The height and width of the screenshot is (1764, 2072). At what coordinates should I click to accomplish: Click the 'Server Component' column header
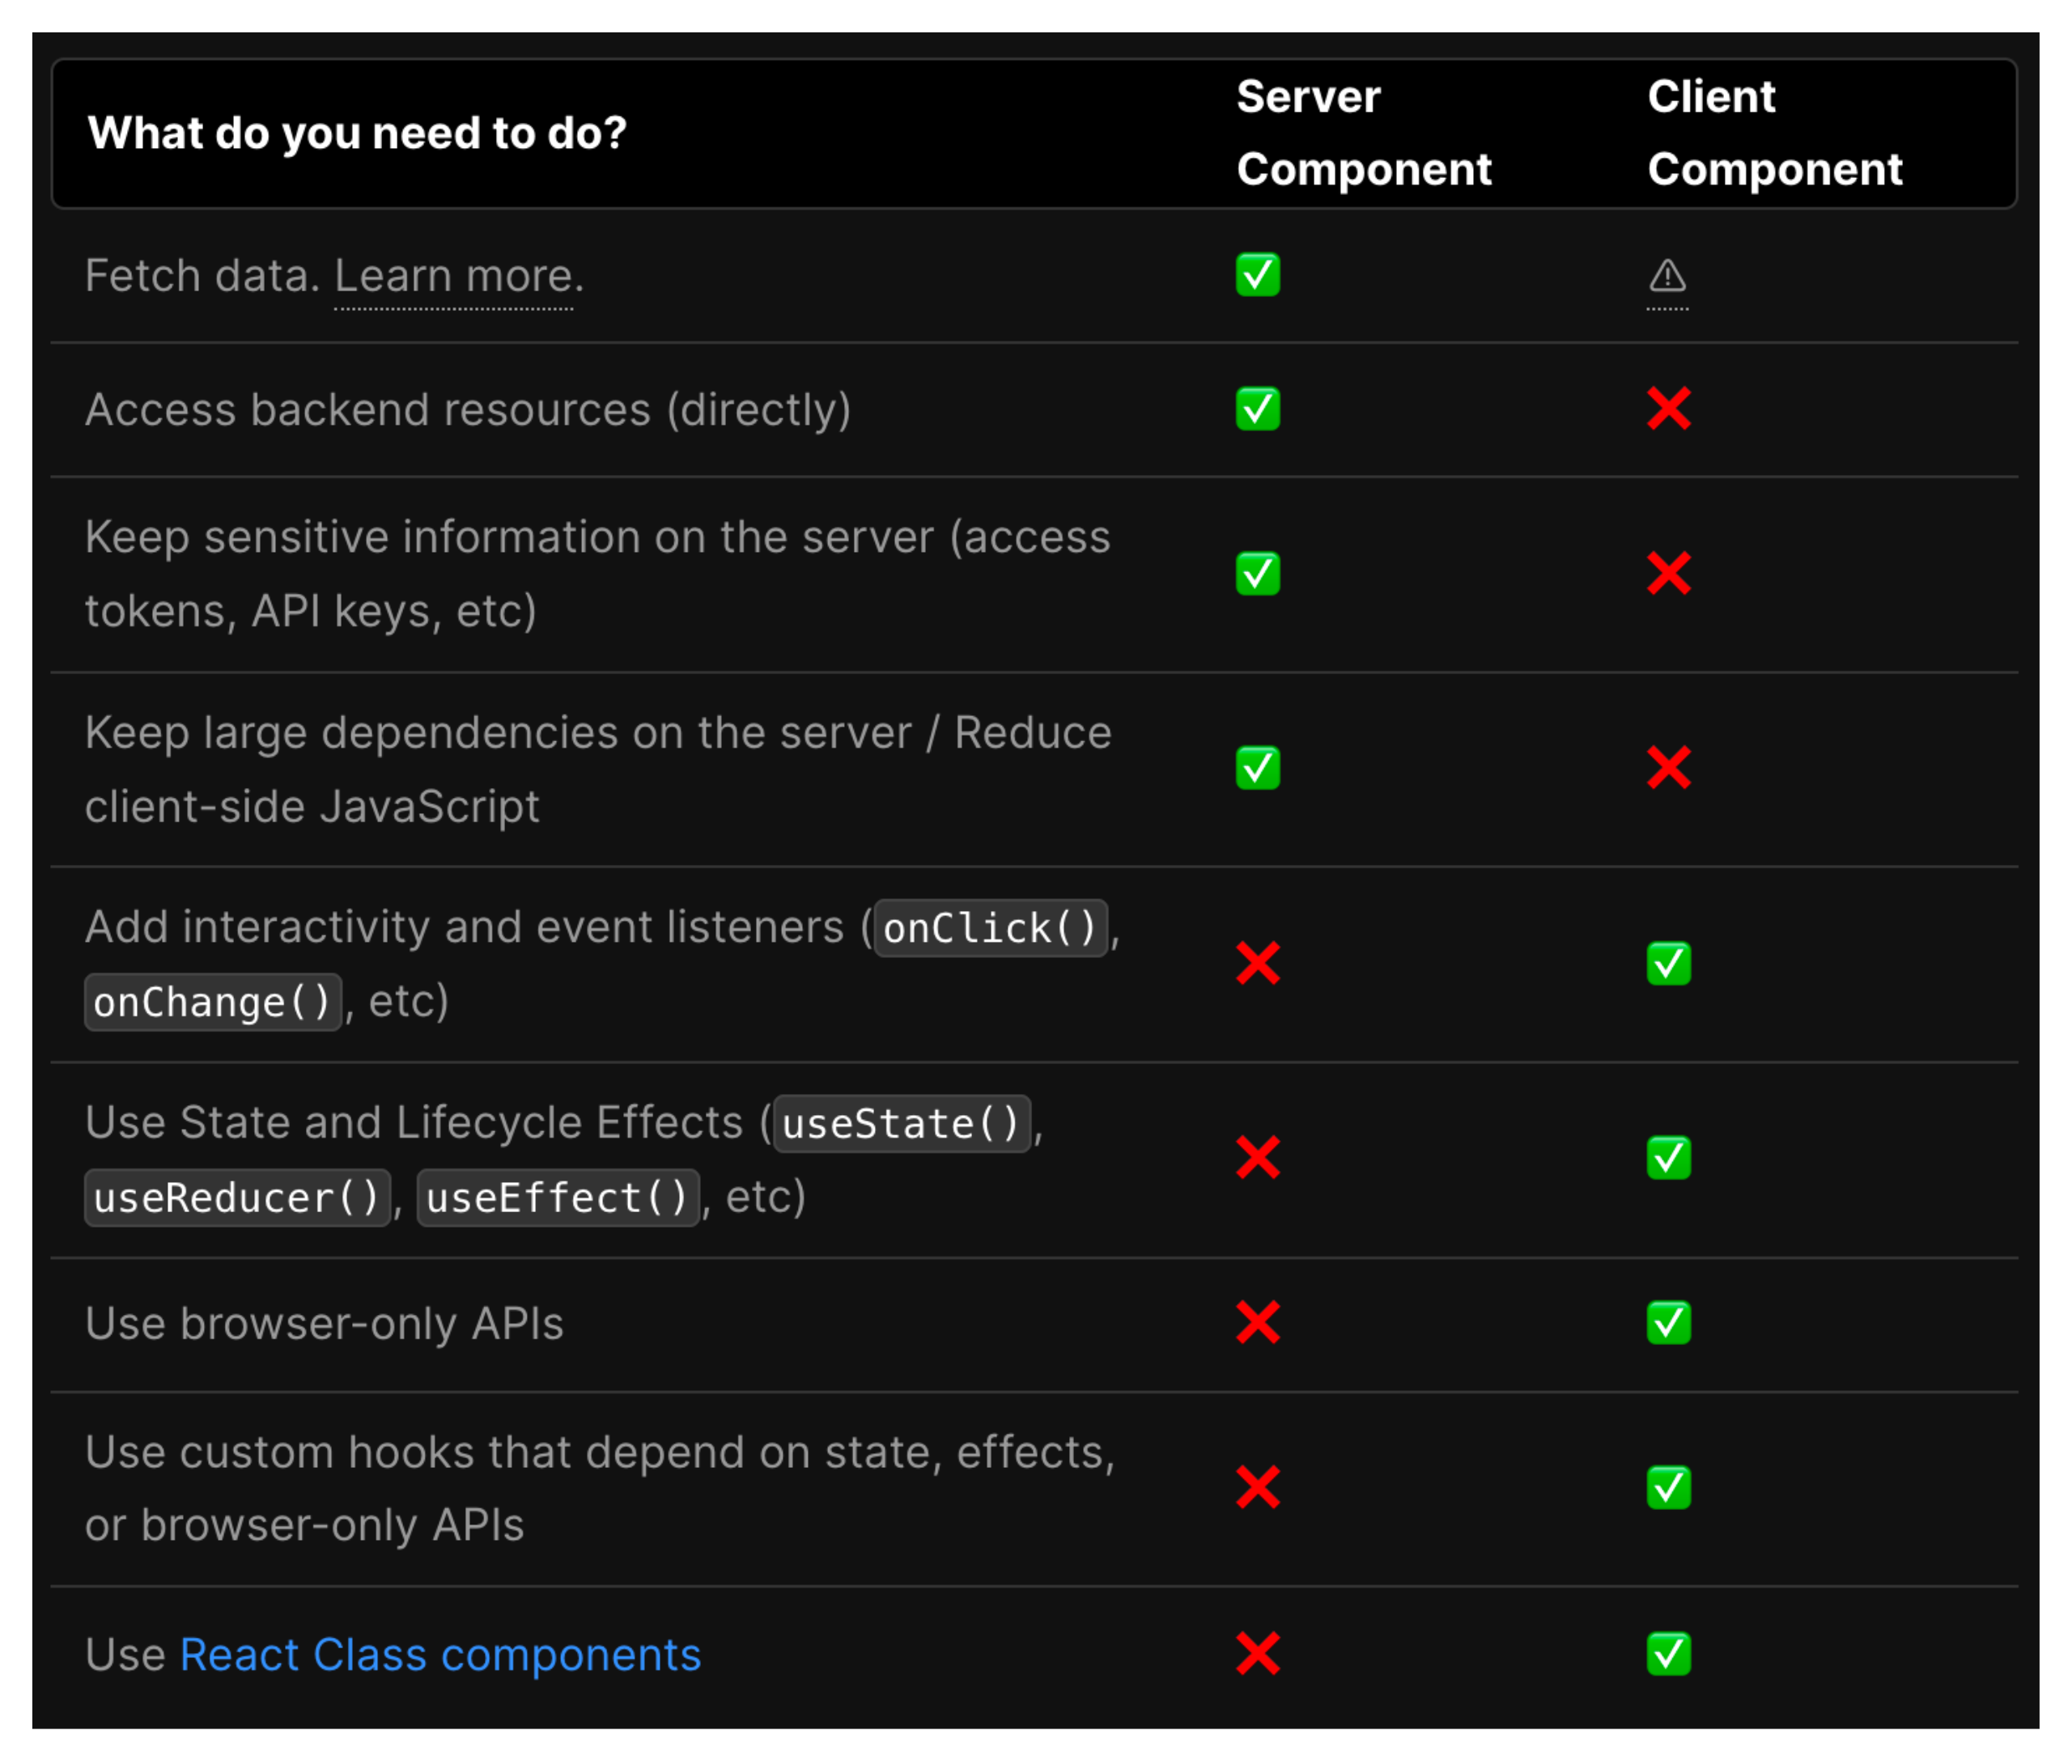[x=1364, y=133]
